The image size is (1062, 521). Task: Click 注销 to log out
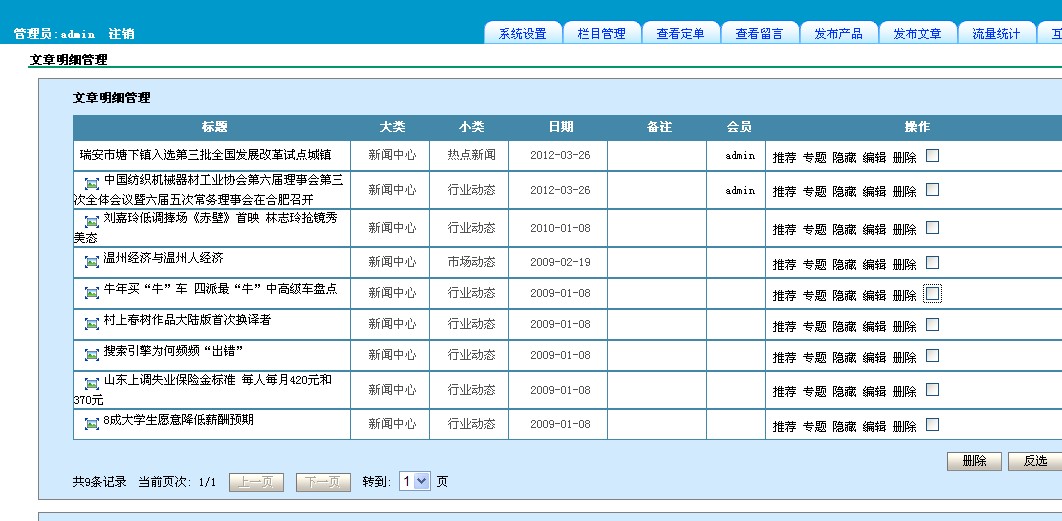pos(121,34)
